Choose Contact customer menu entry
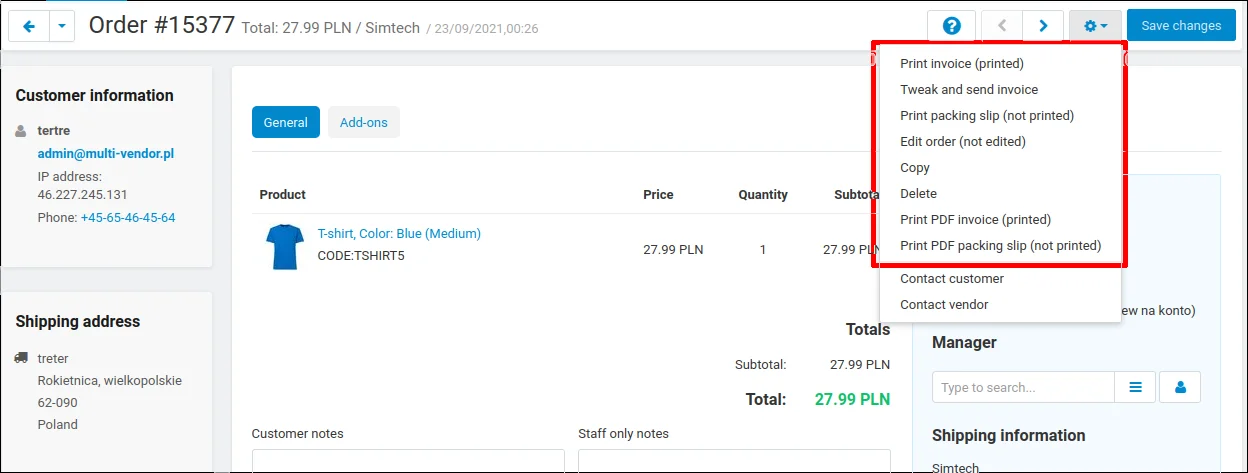The image size is (1248, 473). point(951,279)
